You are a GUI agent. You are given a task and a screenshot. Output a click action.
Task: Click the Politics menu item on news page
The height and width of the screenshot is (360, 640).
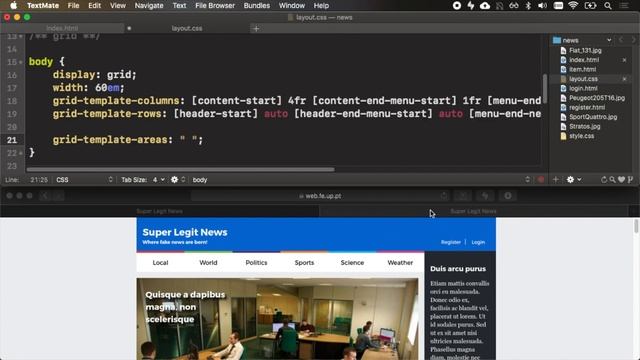coord(256,262)
